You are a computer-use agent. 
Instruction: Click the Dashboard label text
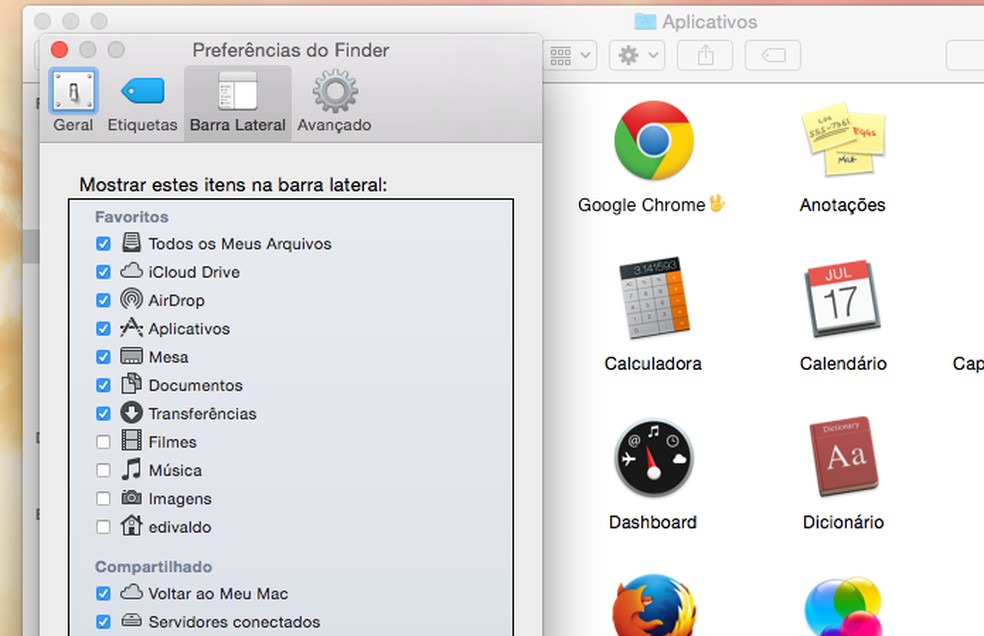[x=653, y=522]
